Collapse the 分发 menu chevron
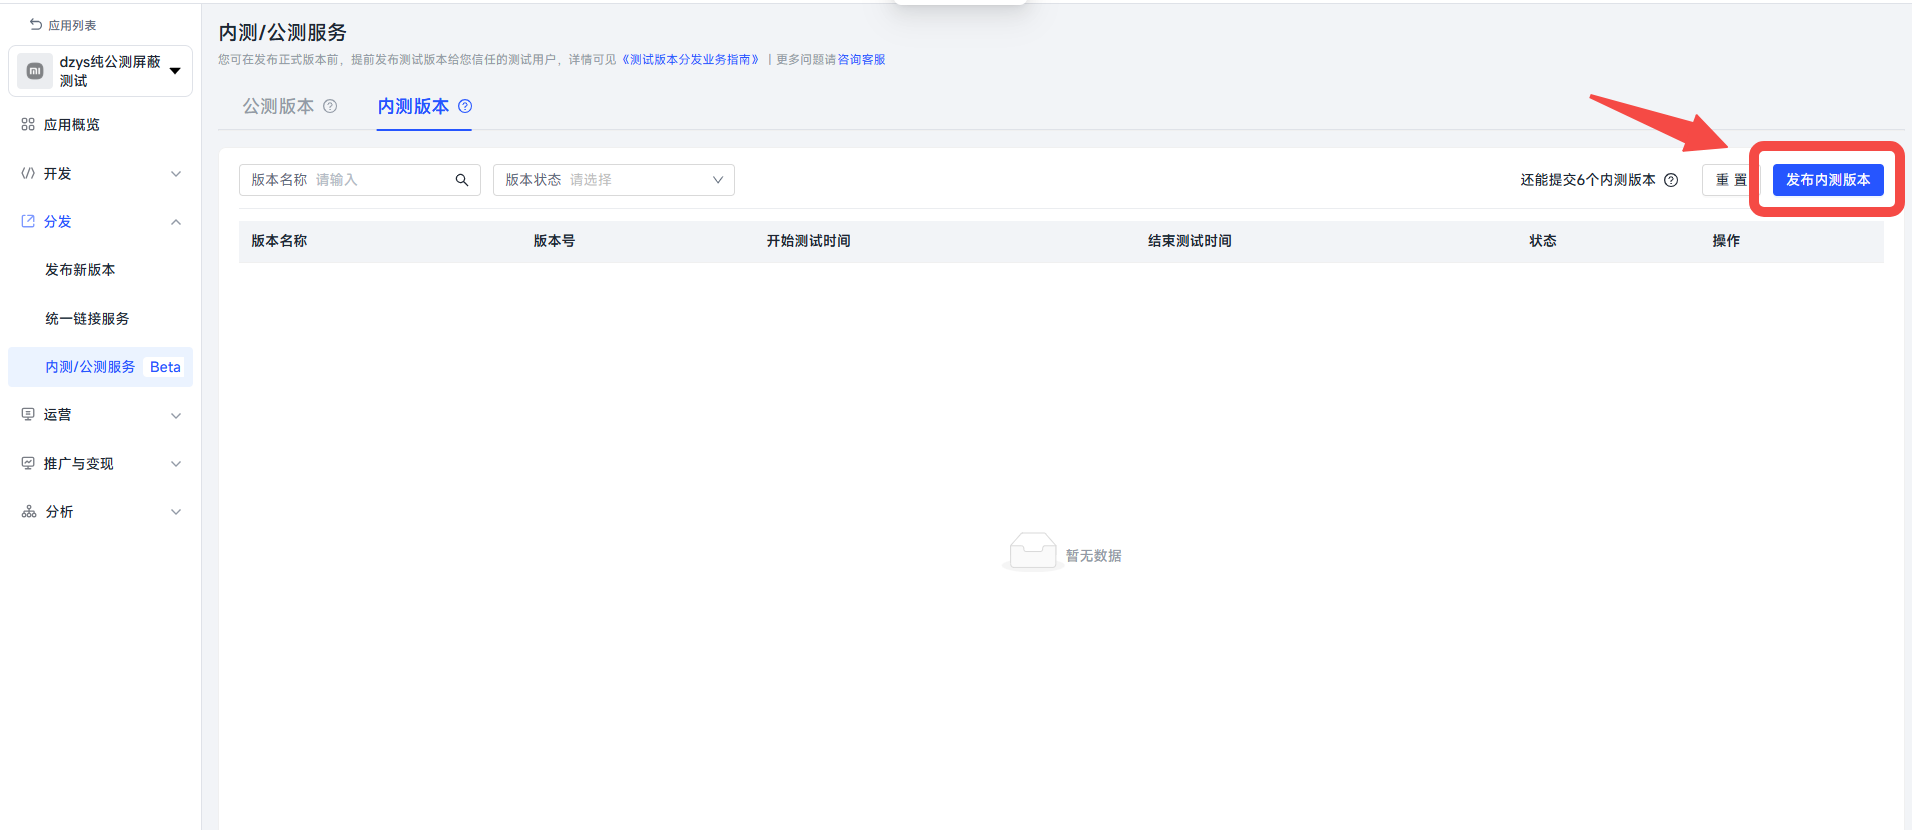This screenshot has height=830, width=1912. pos(176,222)
